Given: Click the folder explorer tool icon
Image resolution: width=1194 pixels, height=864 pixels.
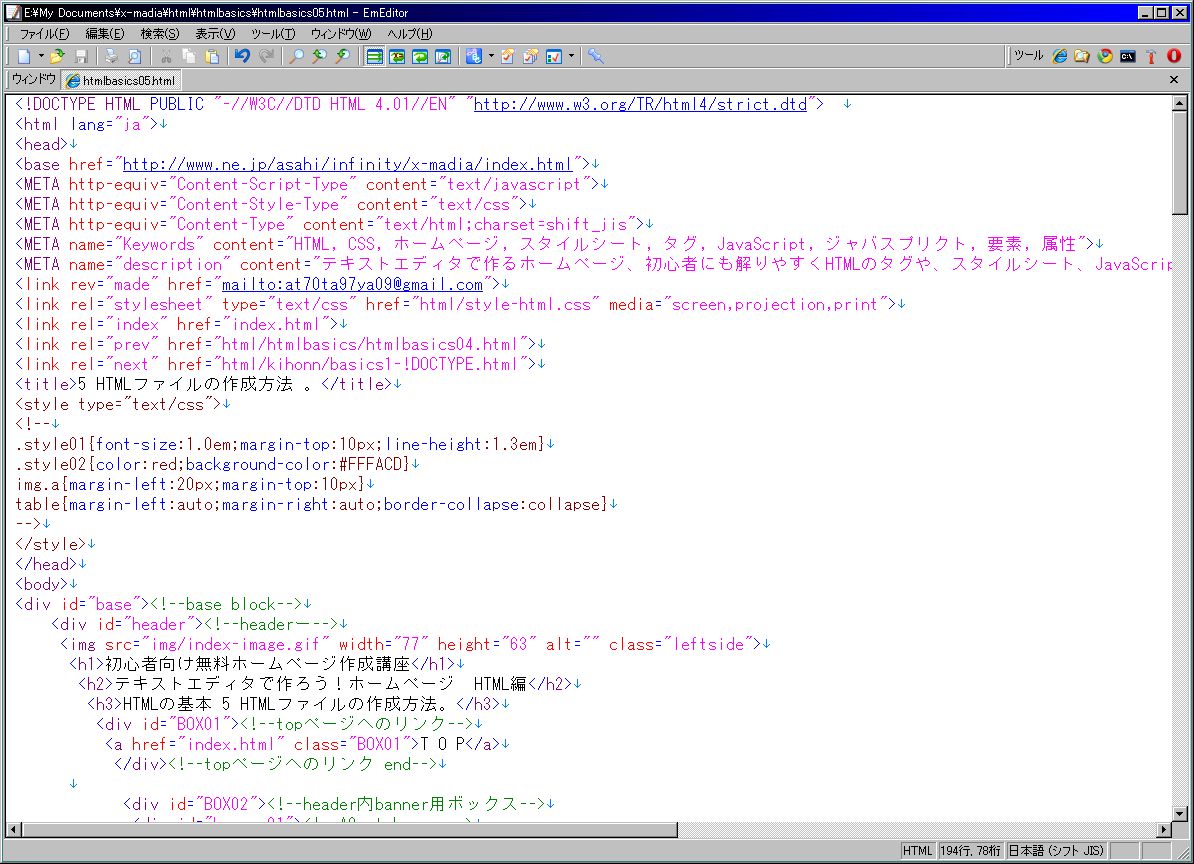Looking at the screenshot, I should [x=1082, y=56].
